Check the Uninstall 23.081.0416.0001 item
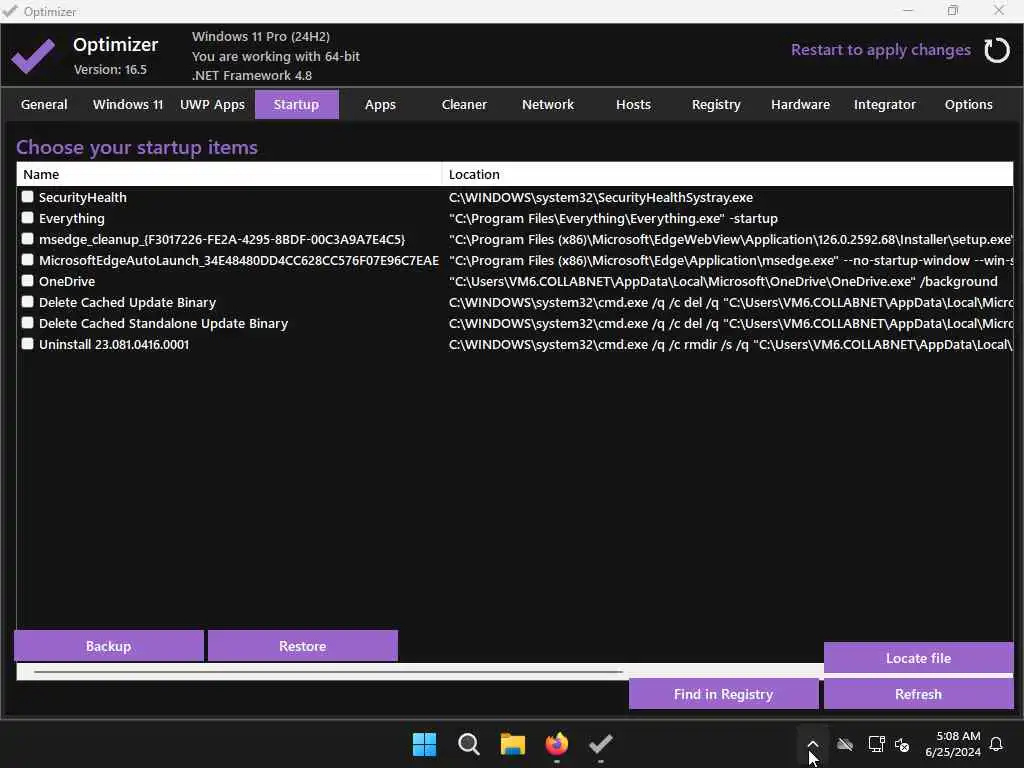This screenshot has height=768, width=1024. [27, 344]
